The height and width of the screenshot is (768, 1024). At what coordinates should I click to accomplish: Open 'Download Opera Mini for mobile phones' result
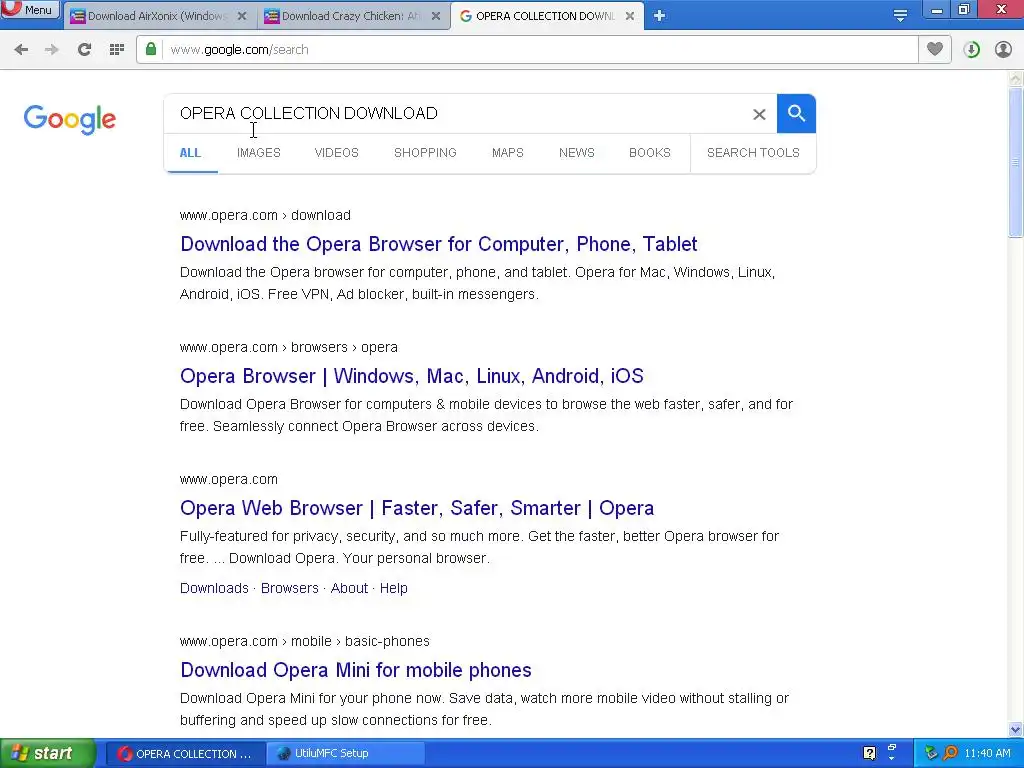point(356,670)
